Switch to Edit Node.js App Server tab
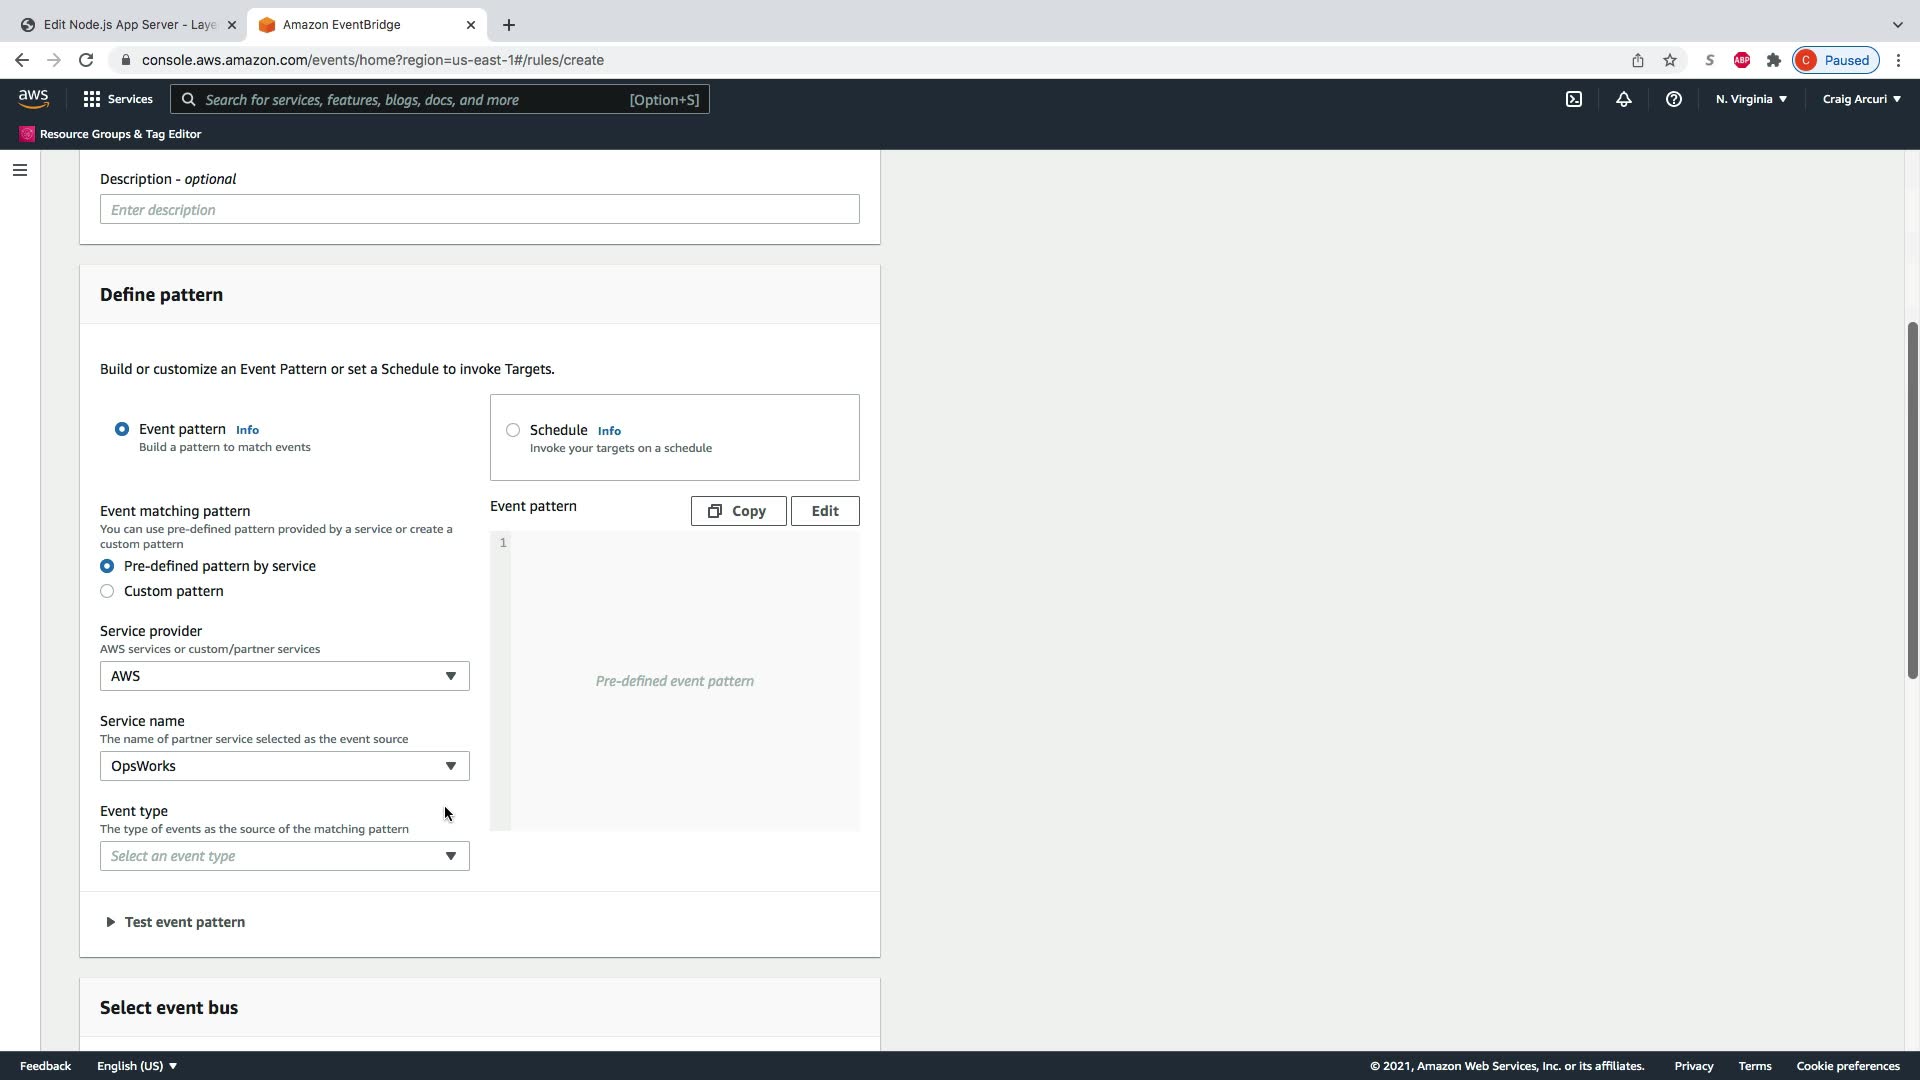Screen dimensions: 1920x1080 (128, 24)
